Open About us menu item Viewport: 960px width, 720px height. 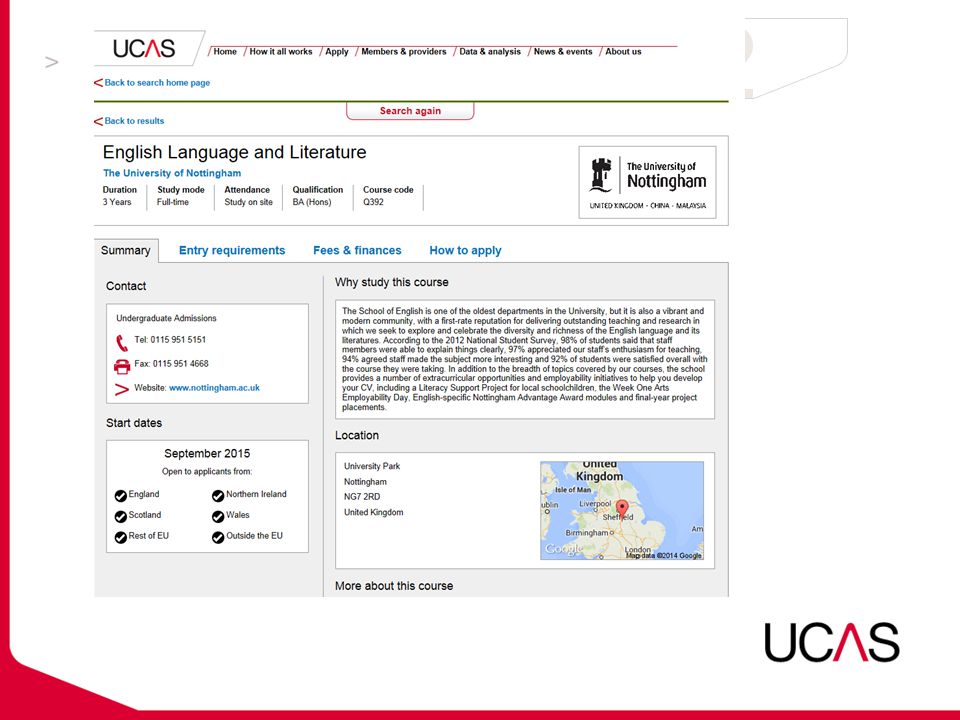pyautogui.click(x=623, y=51)
